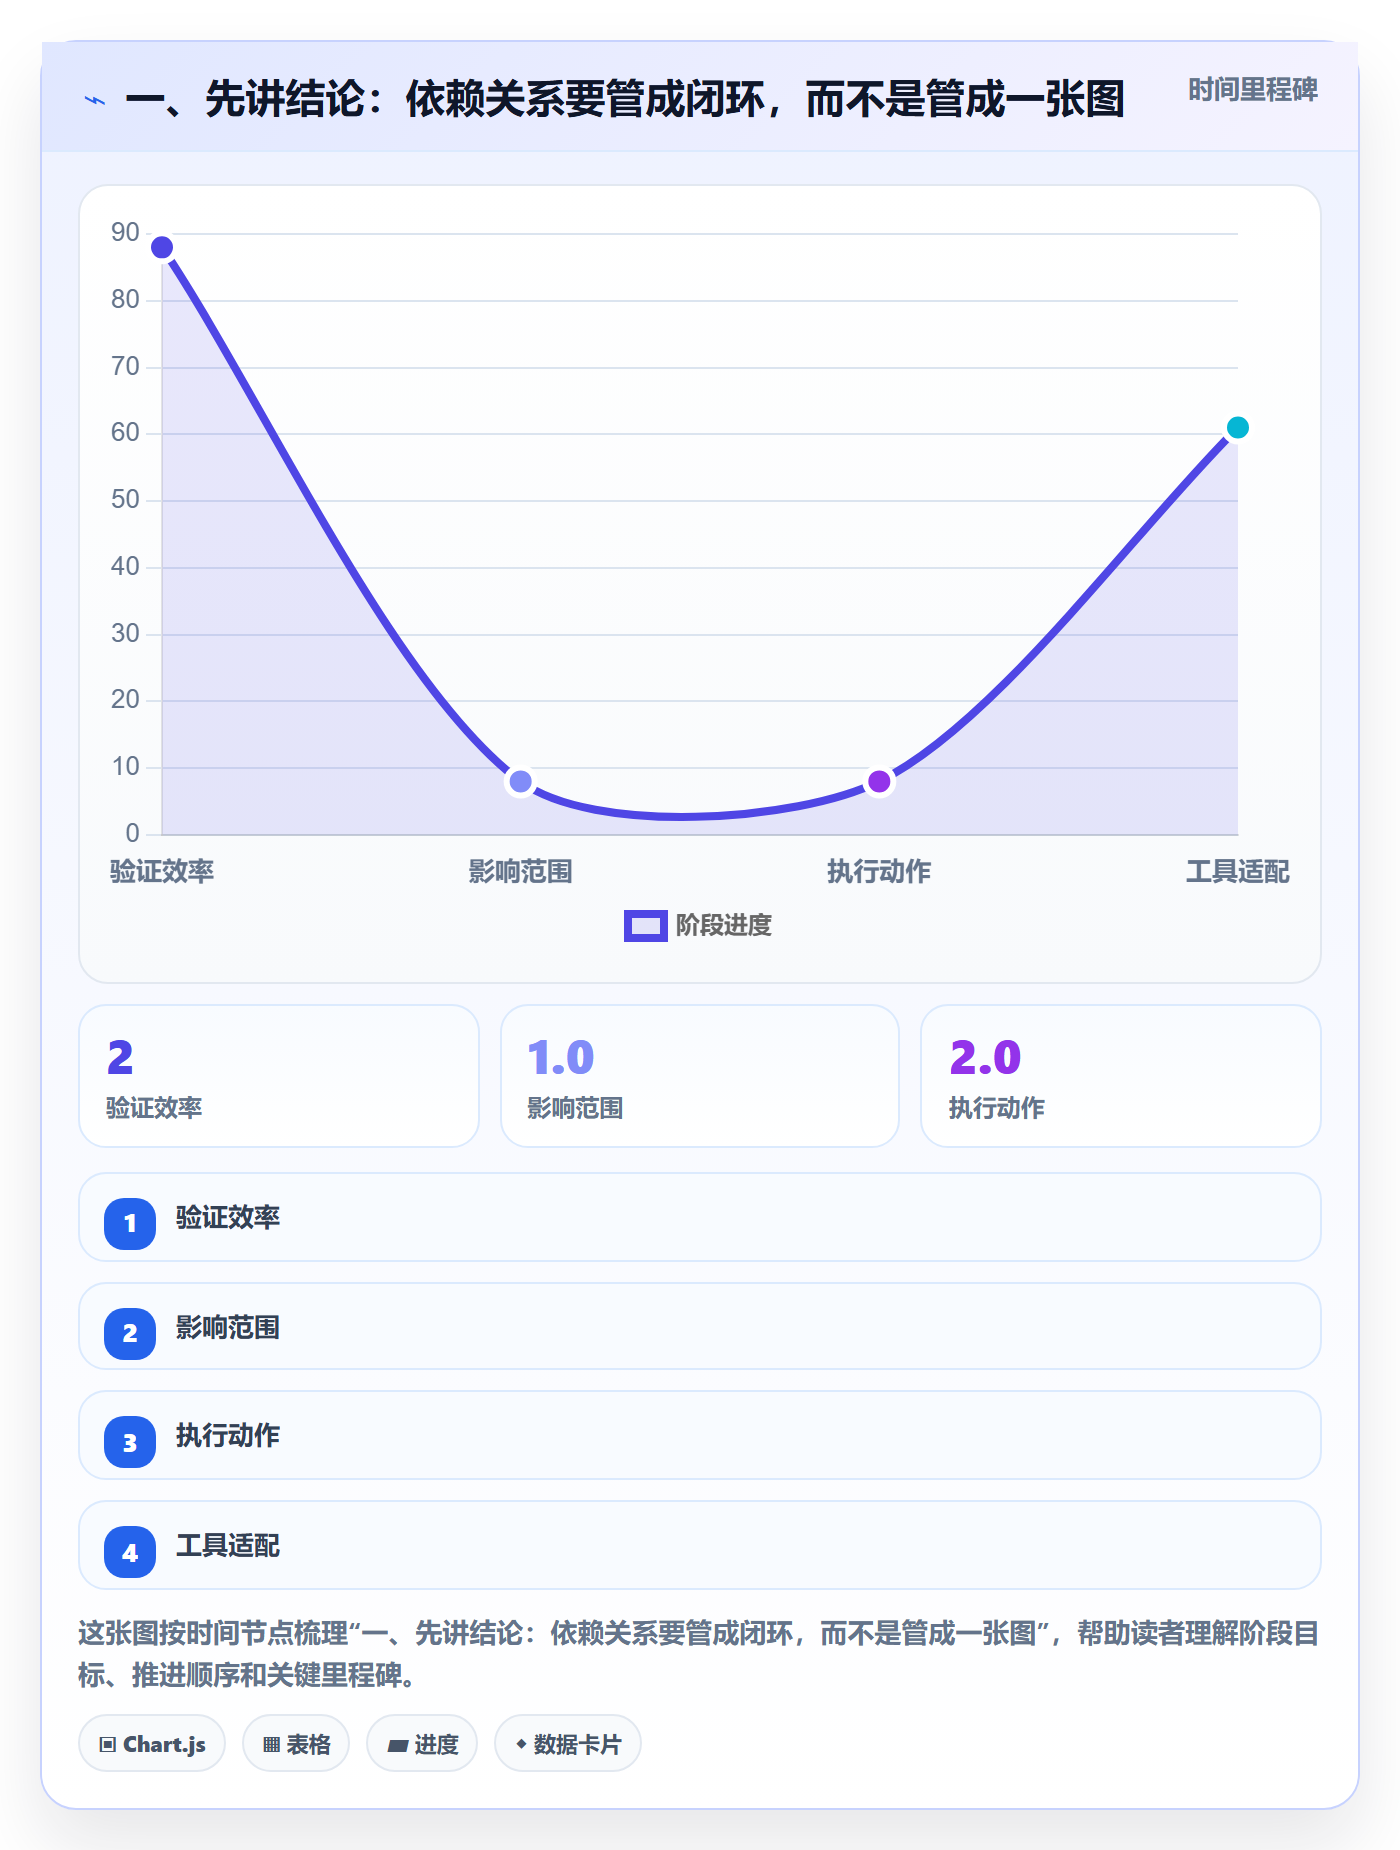This screenshot has width=1400, height=1850.
Task: Click the number 3 badge for 执行动作
Action: 130,1442
